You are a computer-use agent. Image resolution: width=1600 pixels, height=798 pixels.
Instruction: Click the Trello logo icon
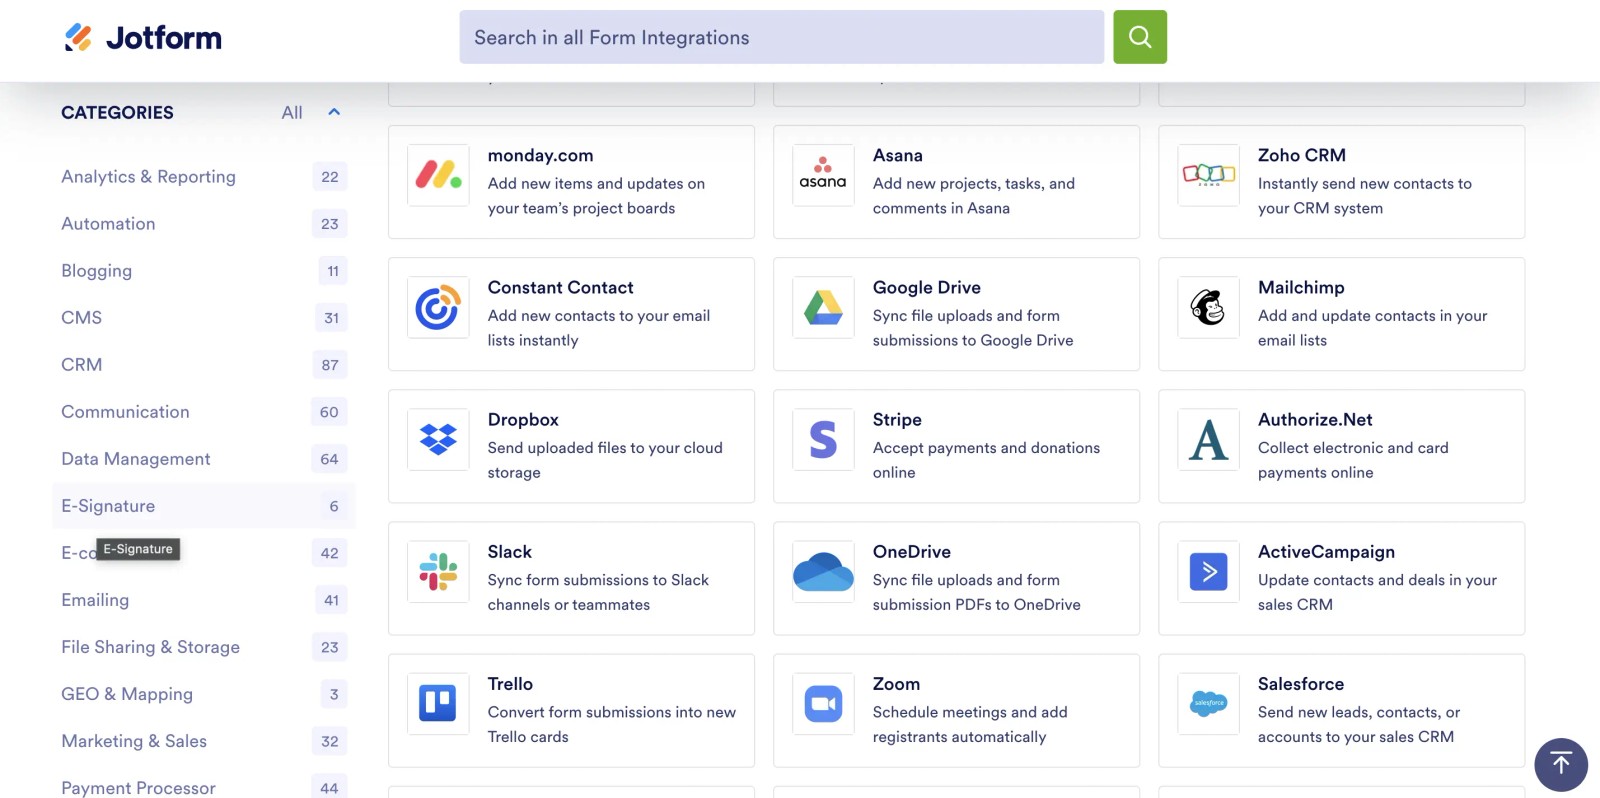[438, 703]
